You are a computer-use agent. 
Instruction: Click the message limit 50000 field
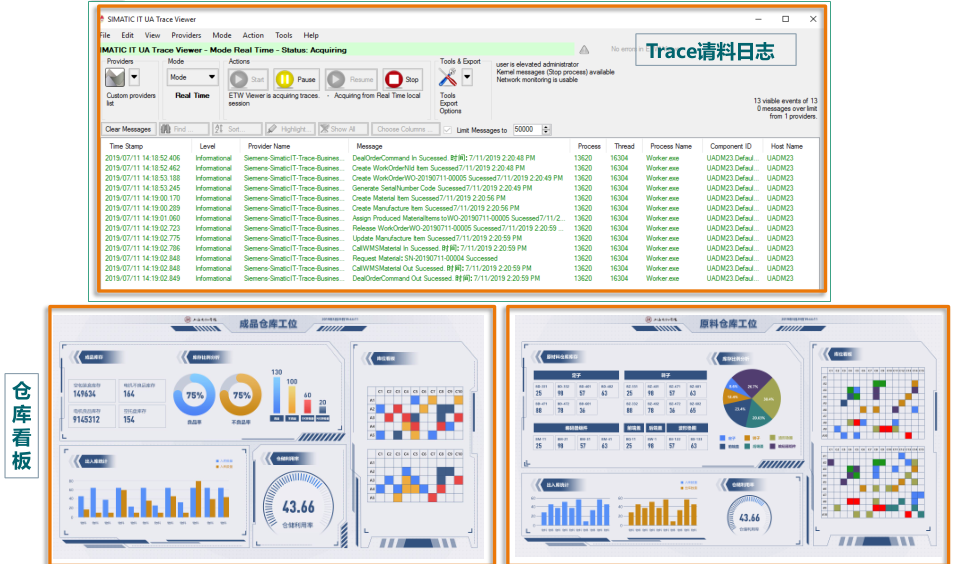(x=526, y=129)
